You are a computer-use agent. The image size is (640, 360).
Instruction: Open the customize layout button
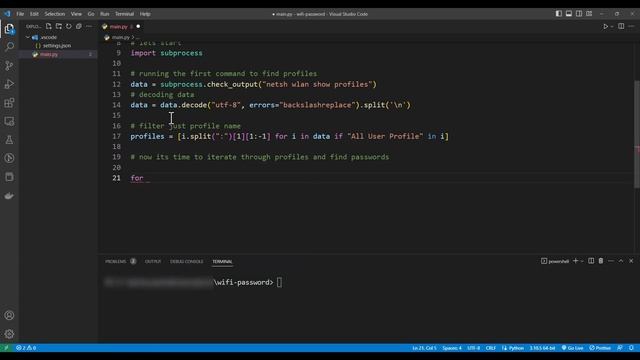589,13
